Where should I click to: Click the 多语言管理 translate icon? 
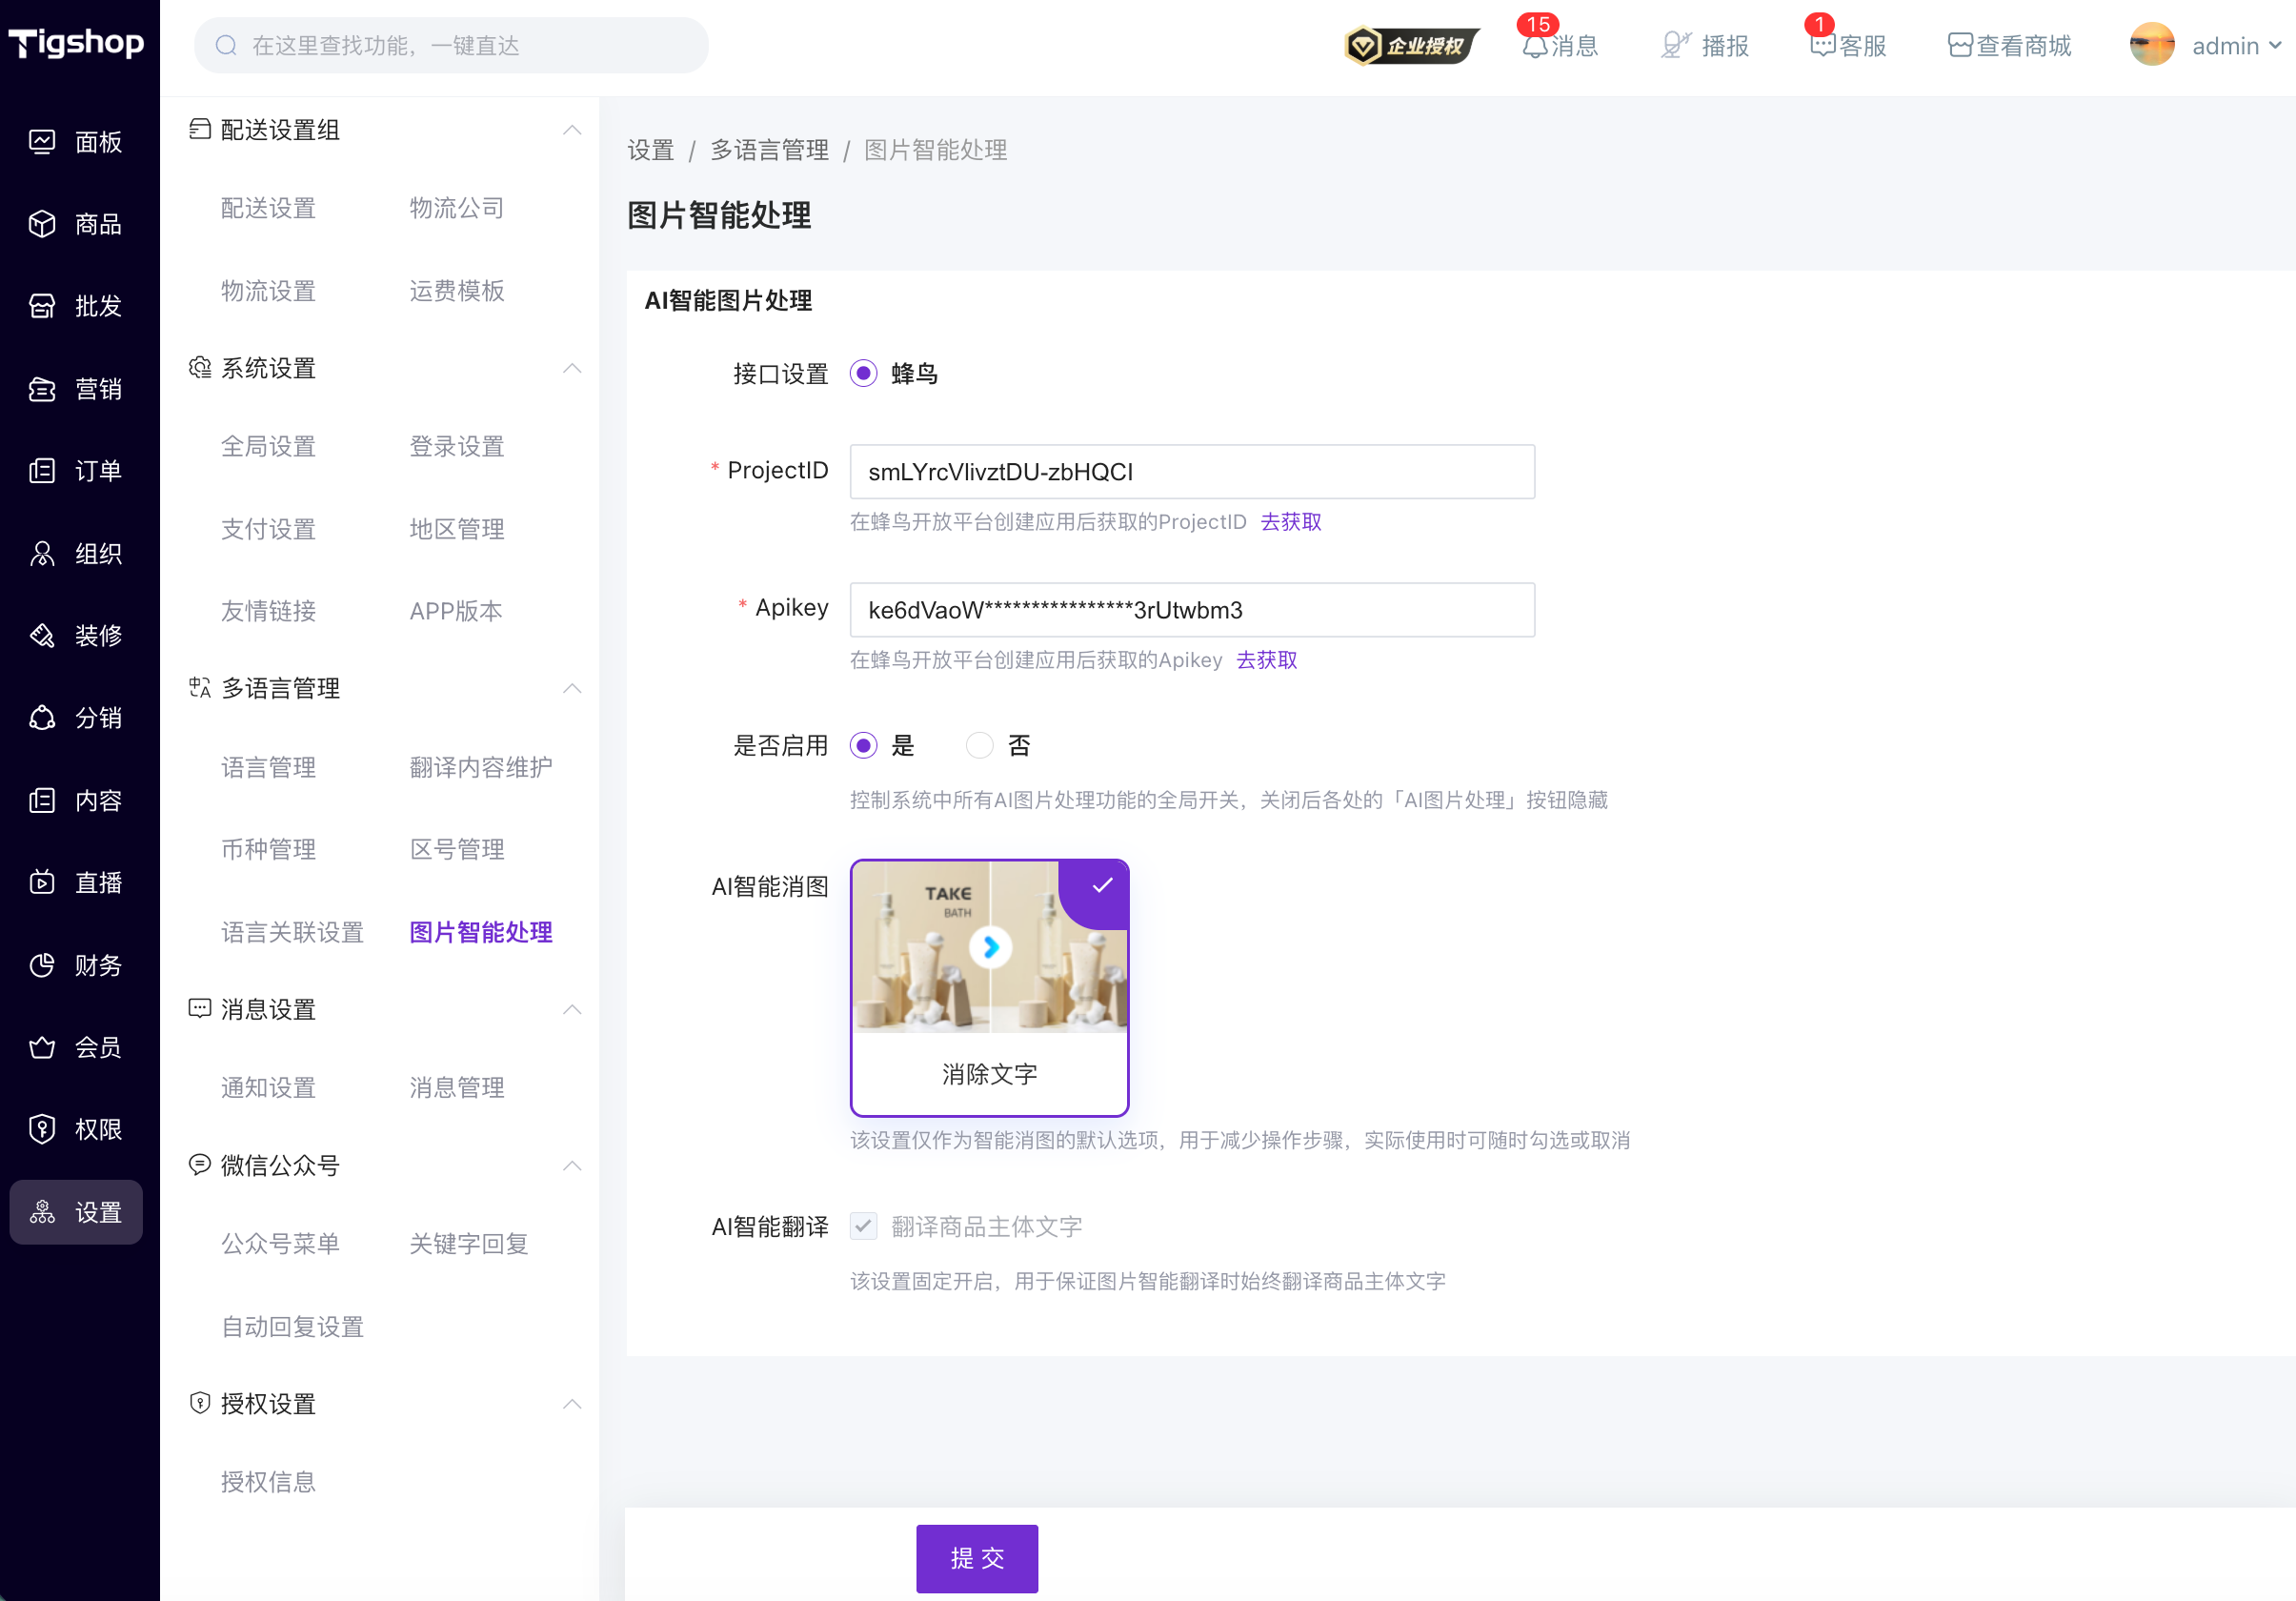[x=200, y=688]
